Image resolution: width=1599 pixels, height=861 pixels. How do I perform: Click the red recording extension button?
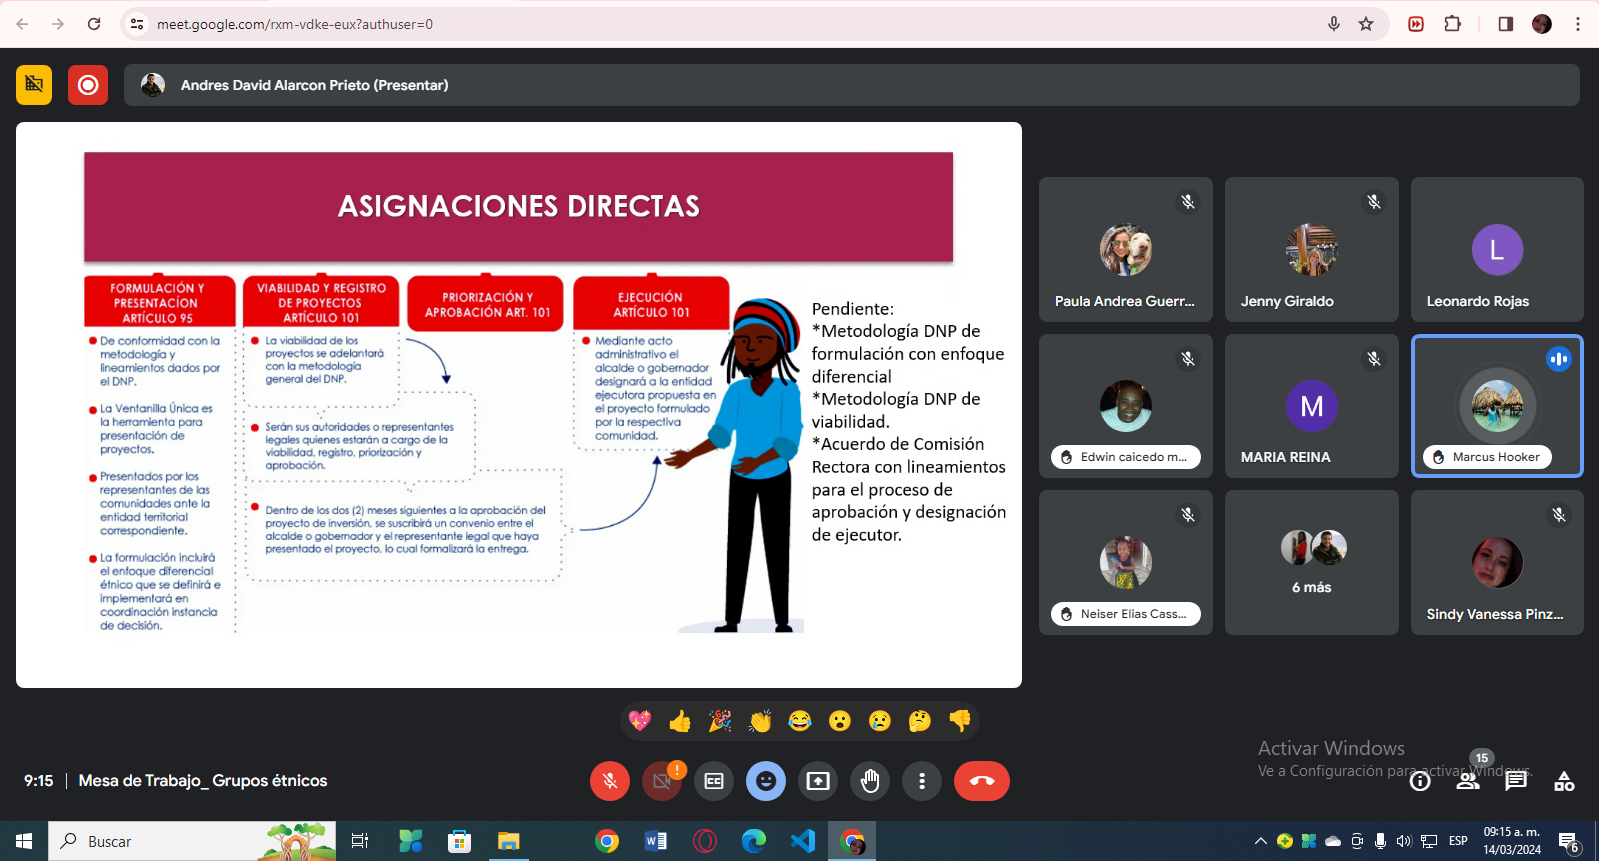pyautogui.click(x=88, y=85)
